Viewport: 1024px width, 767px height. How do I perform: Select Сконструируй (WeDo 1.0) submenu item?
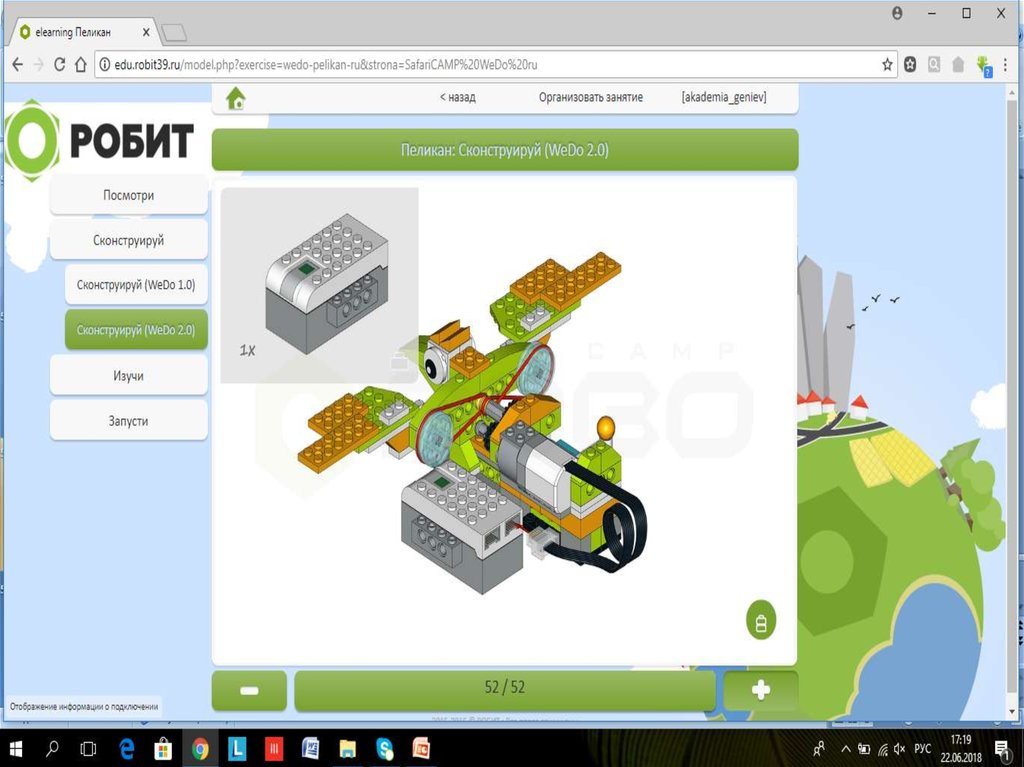(x=136, y=285)
